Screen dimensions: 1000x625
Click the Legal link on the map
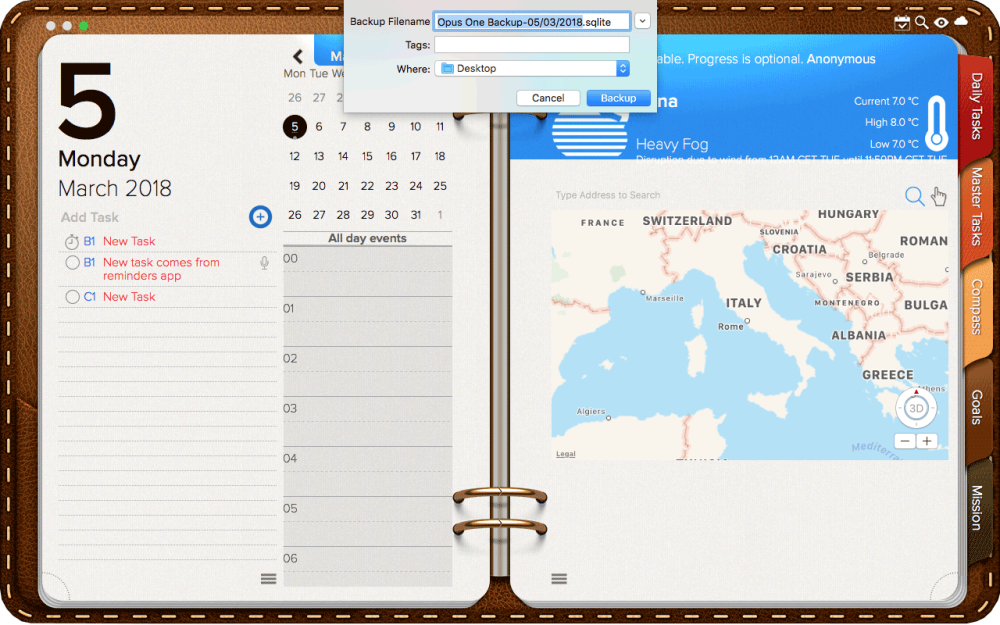click(x=565, y=454)
